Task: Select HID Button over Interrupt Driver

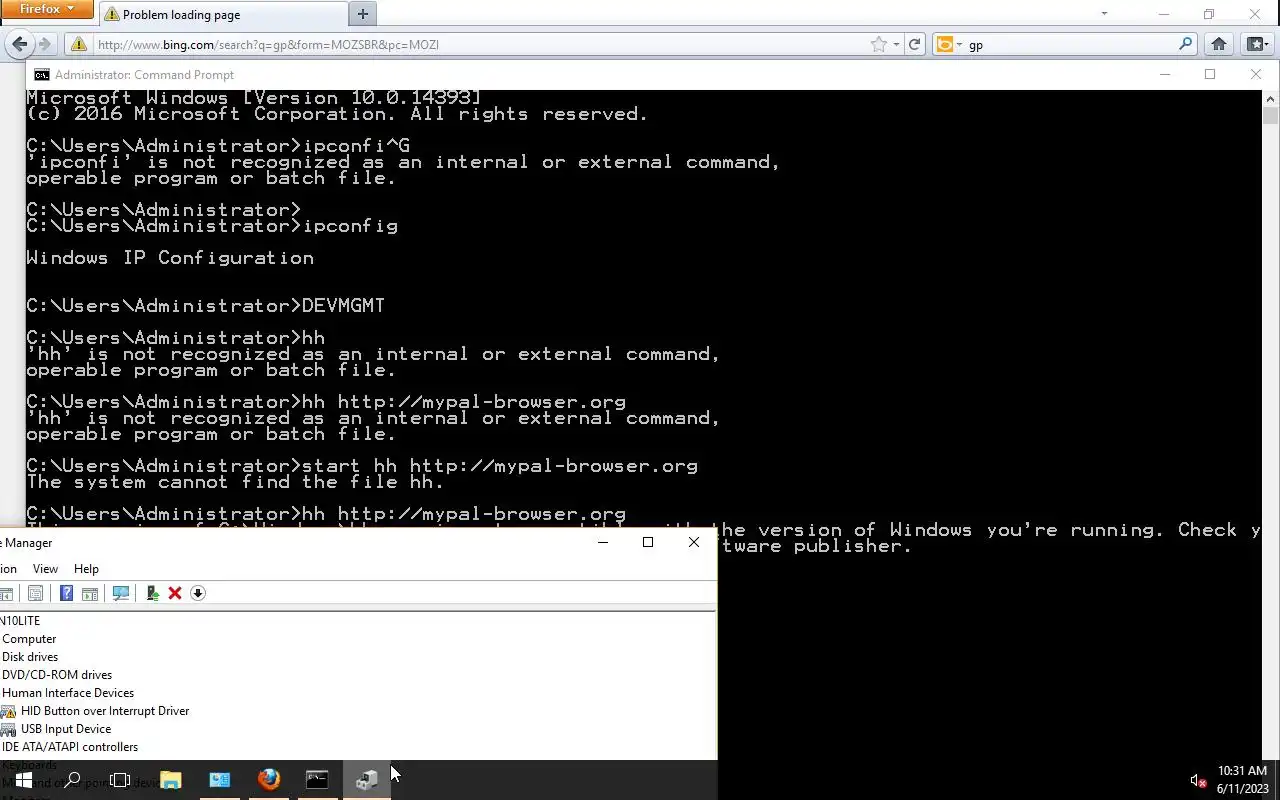Action: point(105,711)
